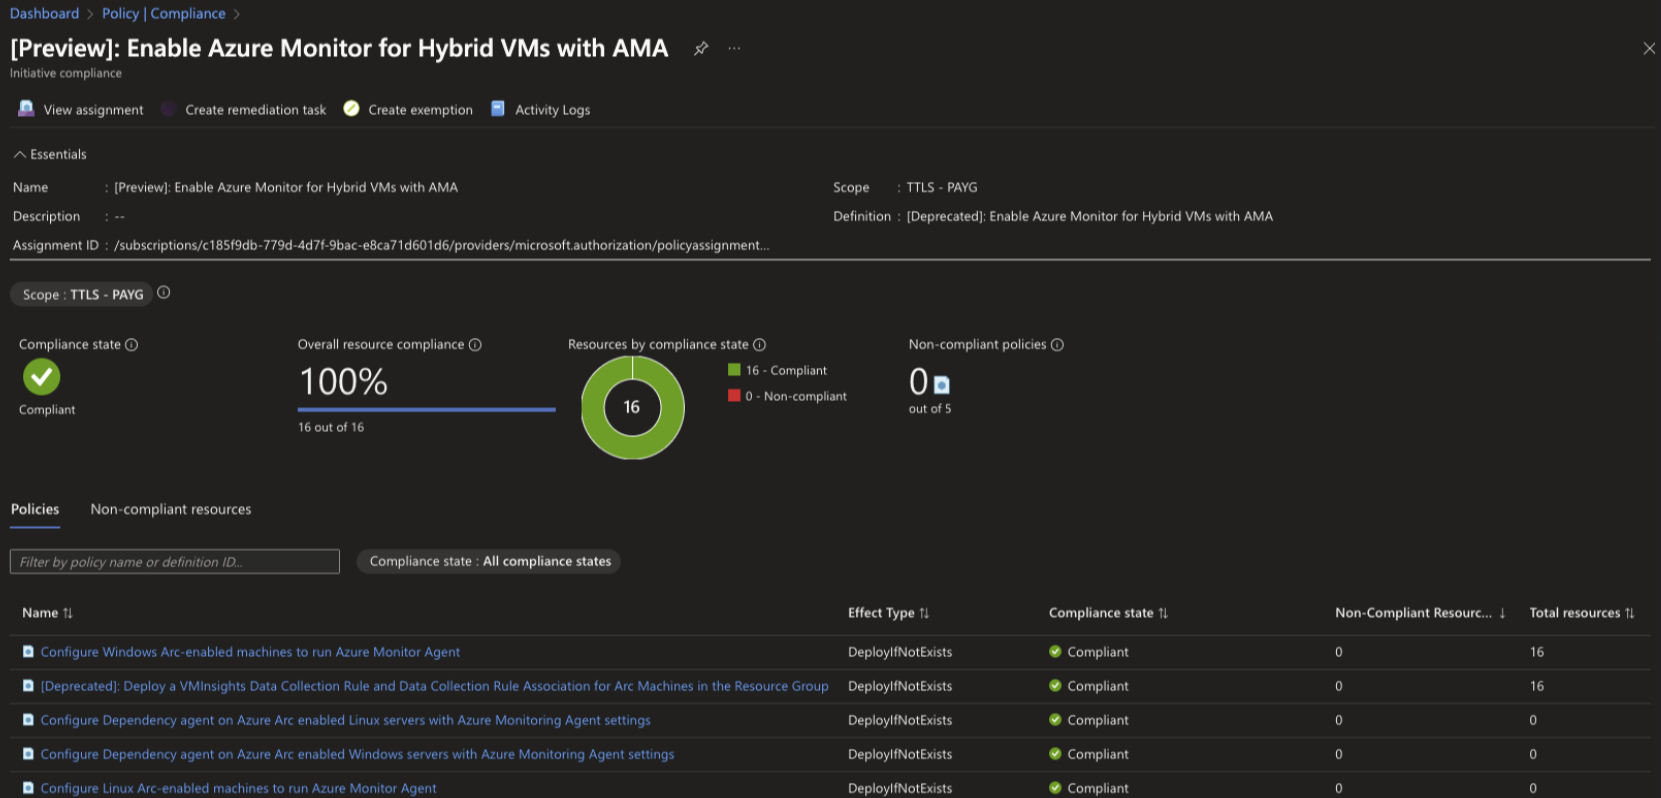Screen dimensions: 1661x798
Task: Sort table by Compliance state column
Action: (1108, 613)
